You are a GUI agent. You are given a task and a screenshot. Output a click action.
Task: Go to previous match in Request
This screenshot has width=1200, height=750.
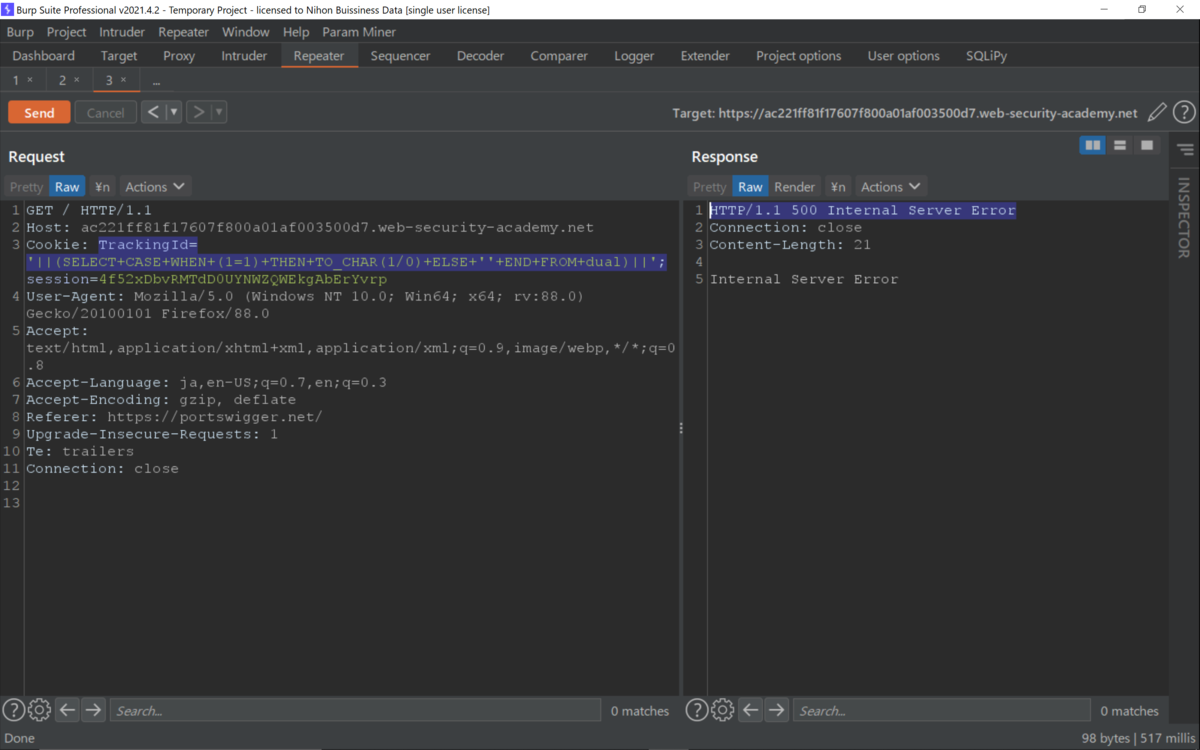[x=67, y=710]
